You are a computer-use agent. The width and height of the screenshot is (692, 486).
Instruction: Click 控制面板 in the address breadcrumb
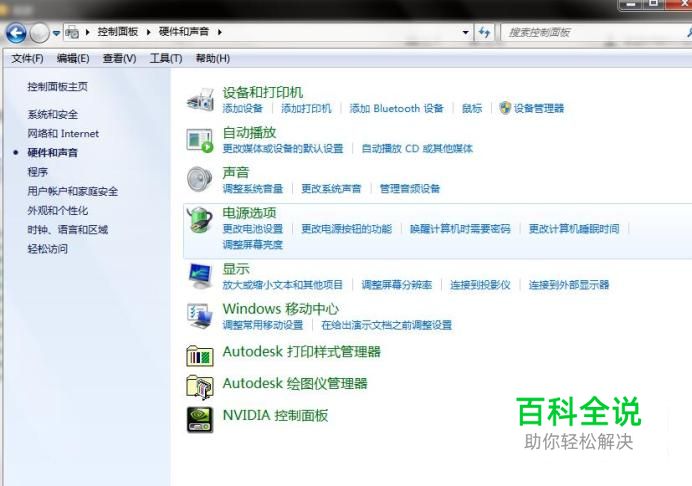tap(118, 32)
